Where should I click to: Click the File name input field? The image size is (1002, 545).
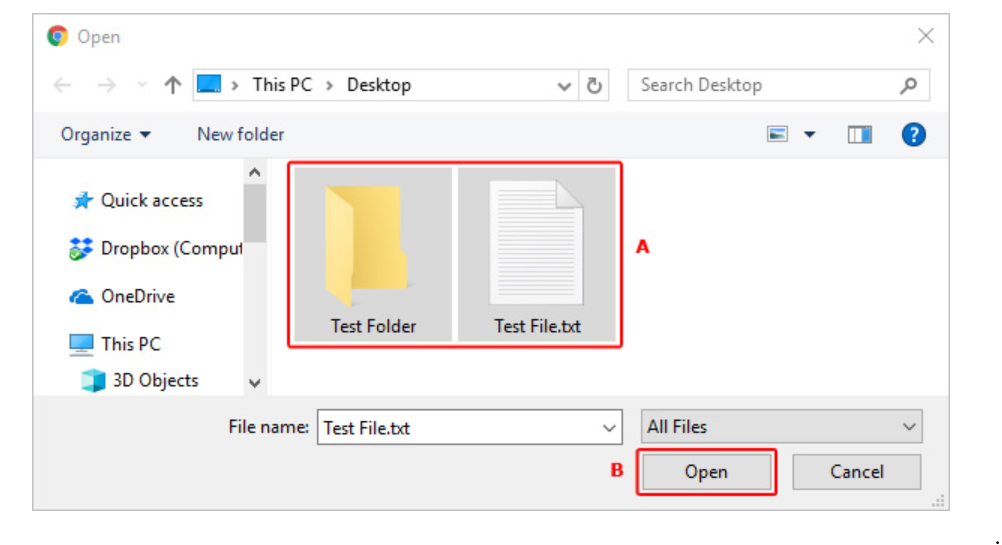(x=460, y=428)
